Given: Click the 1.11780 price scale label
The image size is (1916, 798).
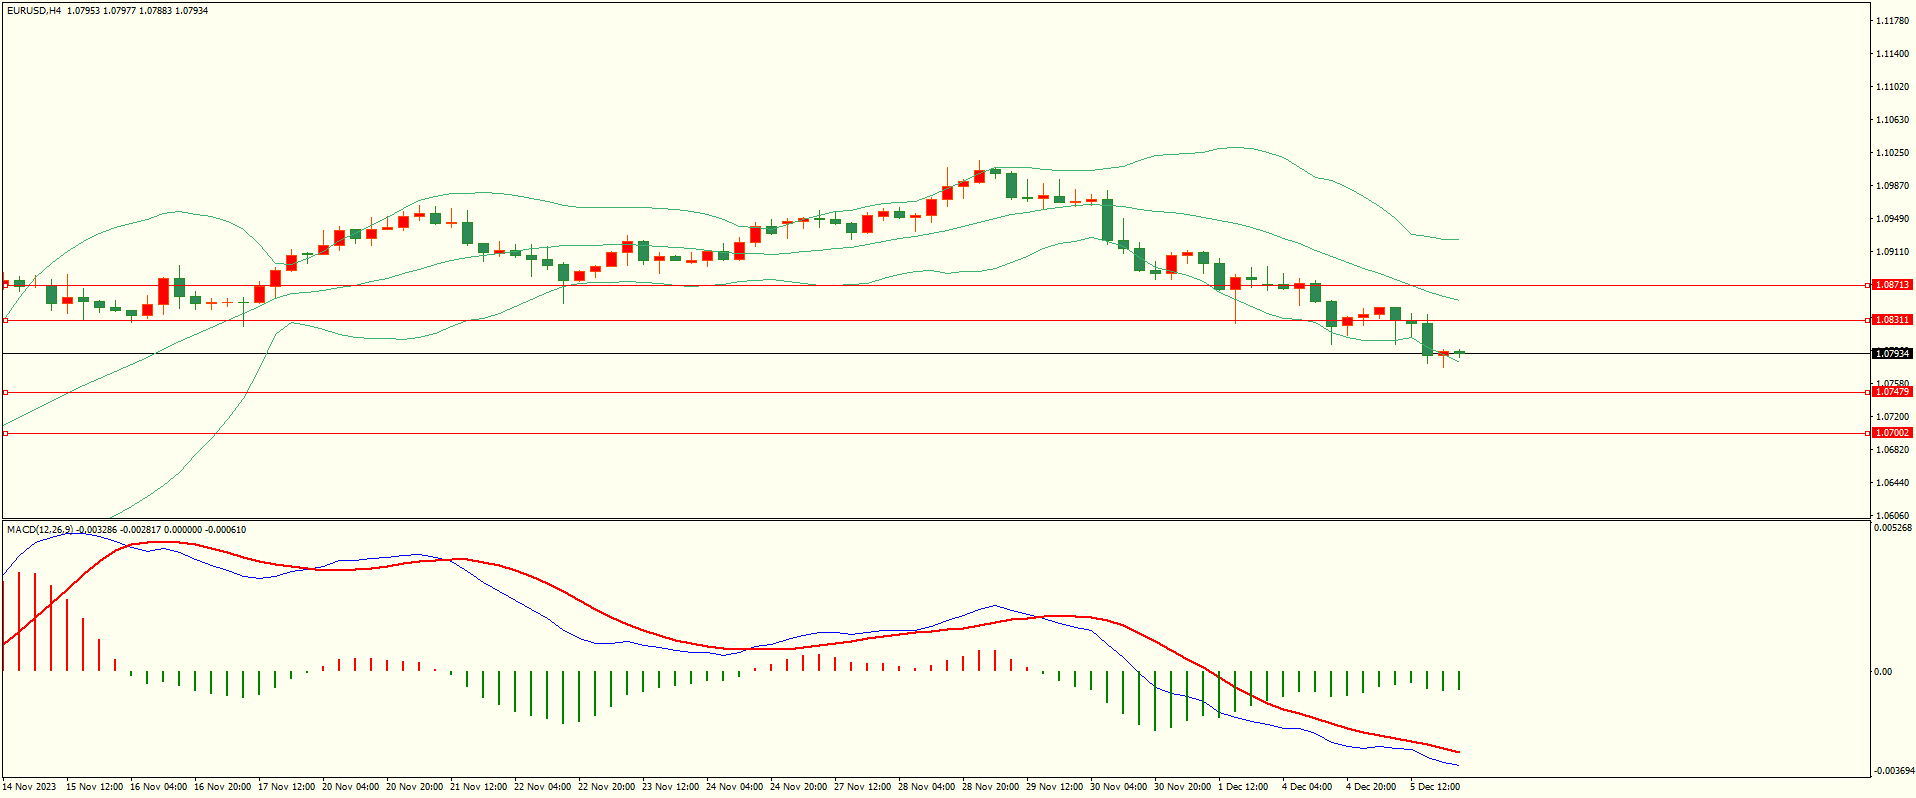Looking at the screenshot, I should pos(1892,21).
